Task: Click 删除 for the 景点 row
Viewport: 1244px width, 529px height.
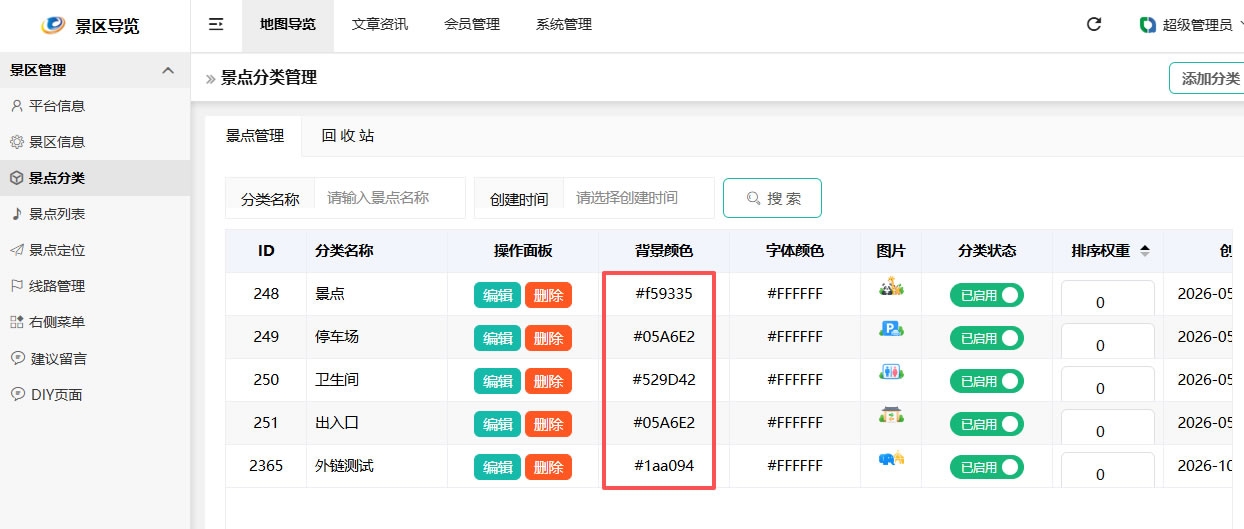Action: click(548, 295)
